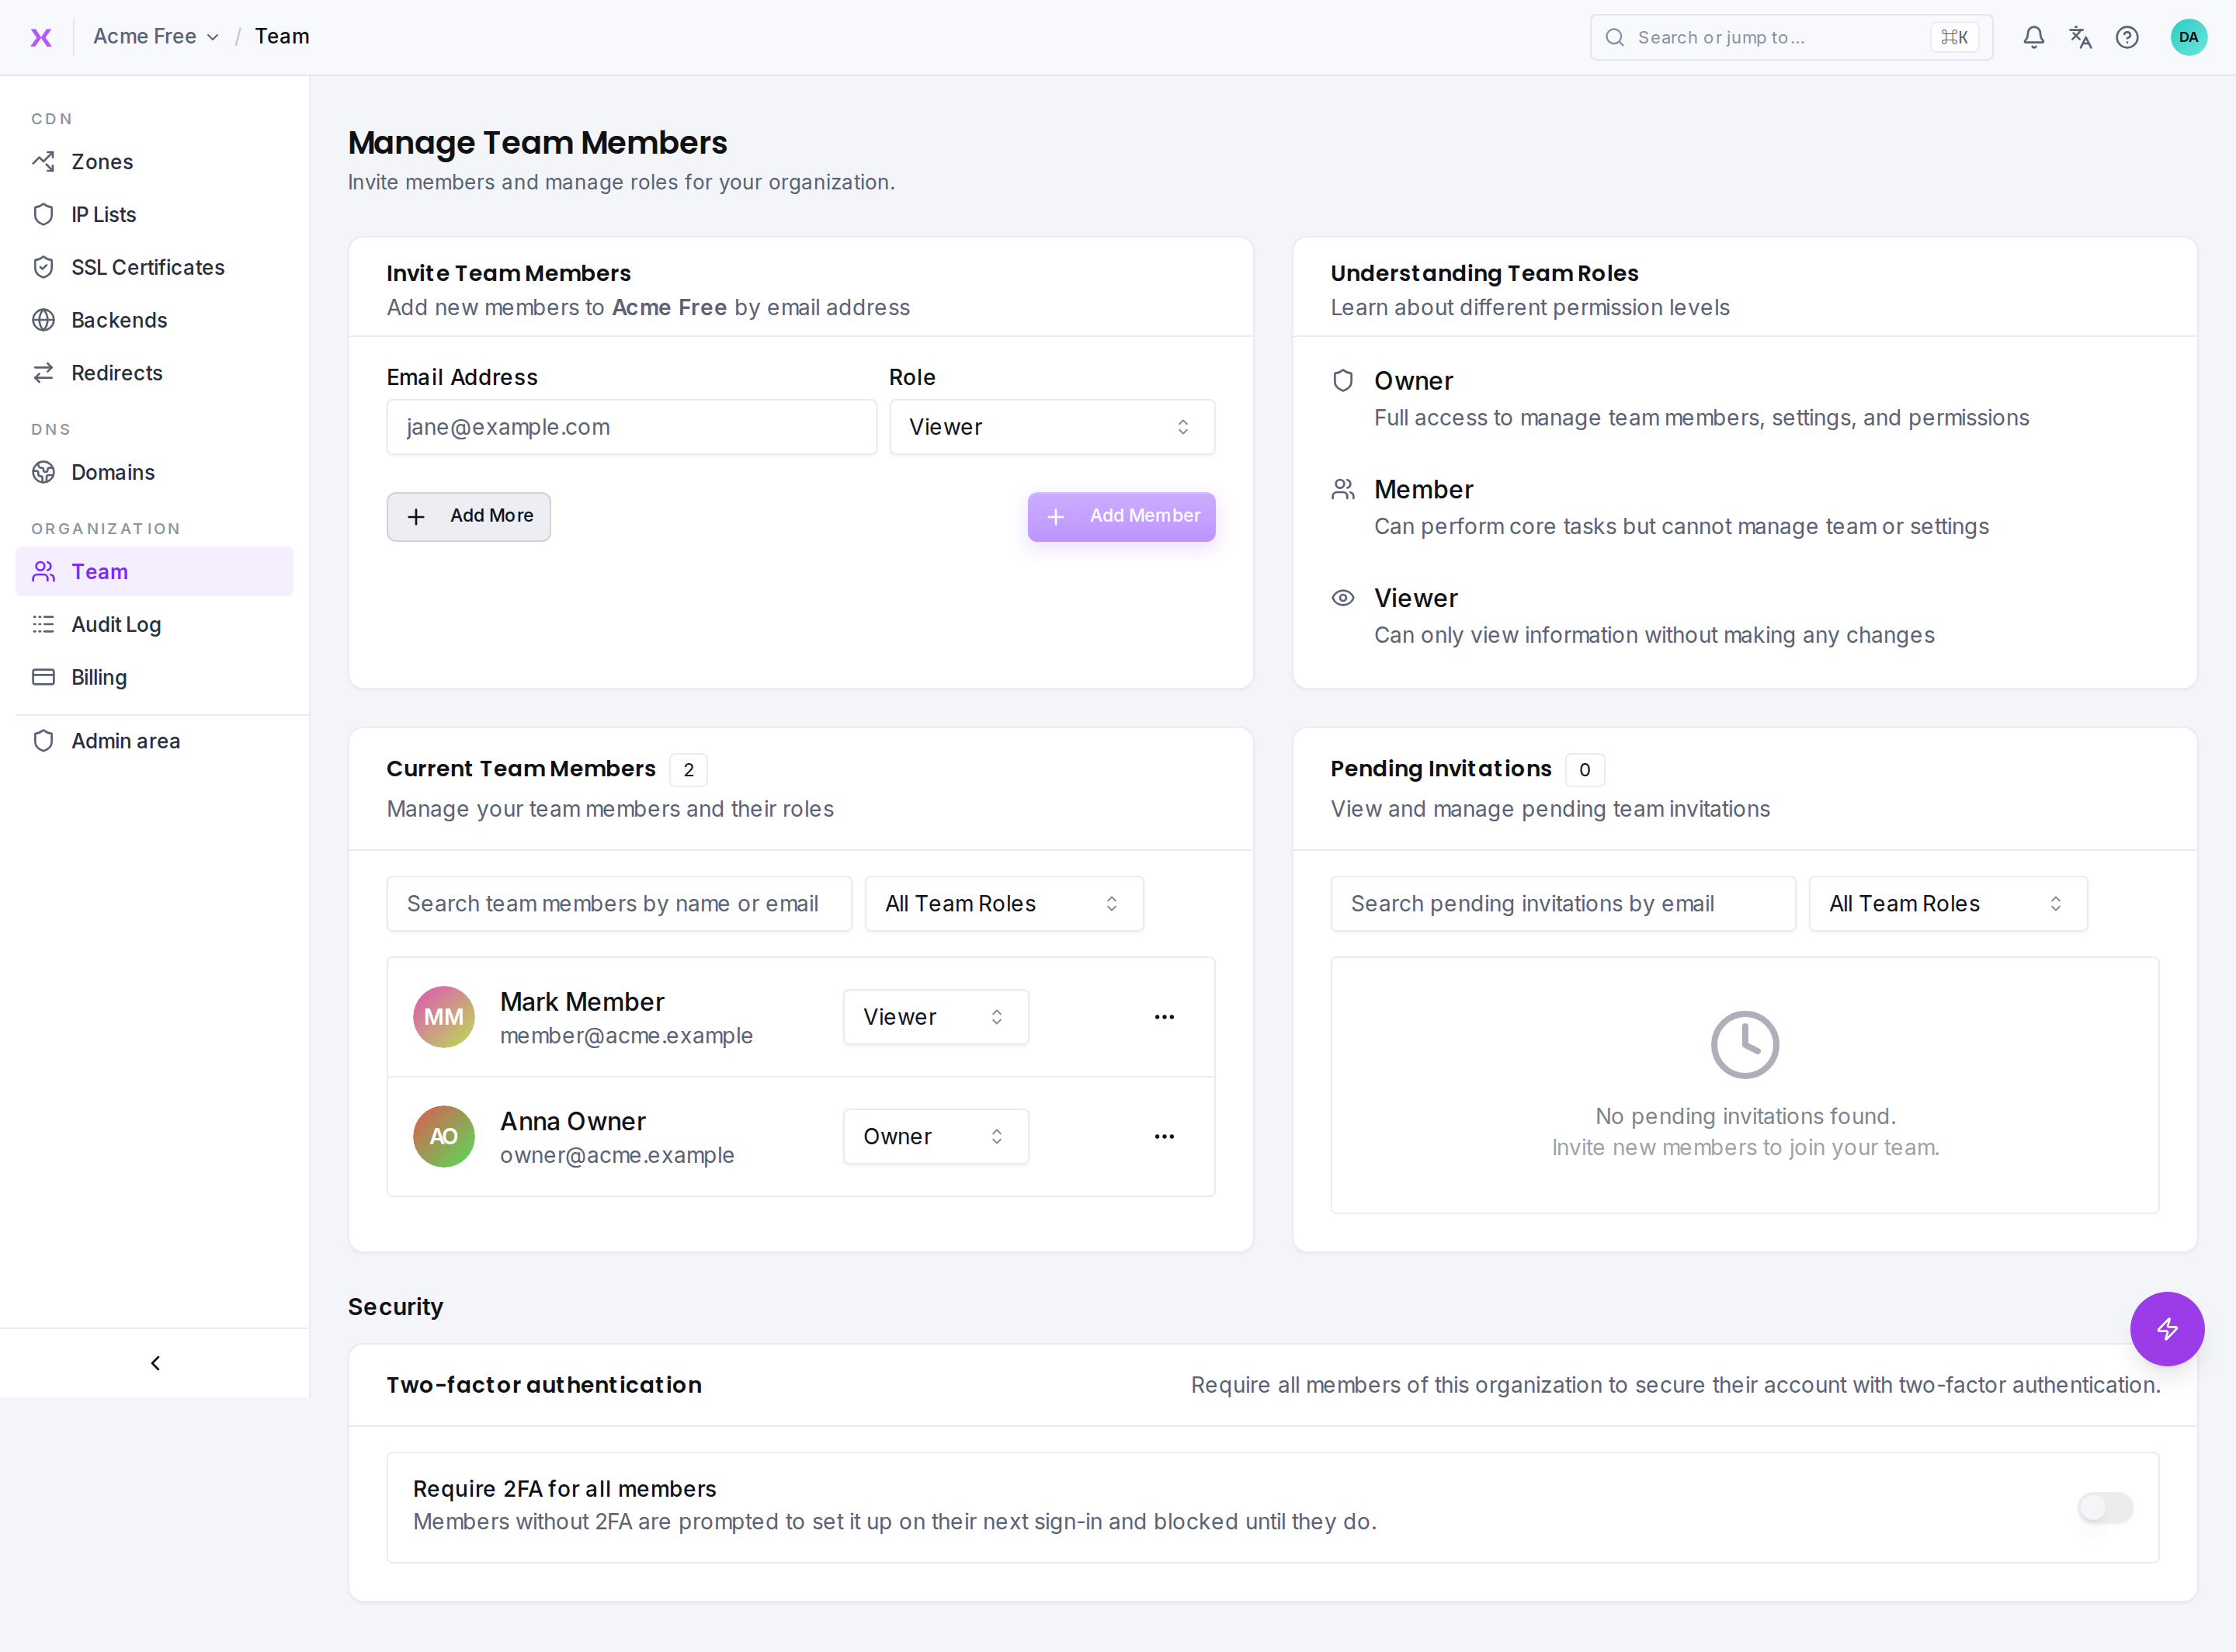Change Anna Owner's Owner role dropdown
Screen dimensions: 2236x1652
[x=935, y=1136]
